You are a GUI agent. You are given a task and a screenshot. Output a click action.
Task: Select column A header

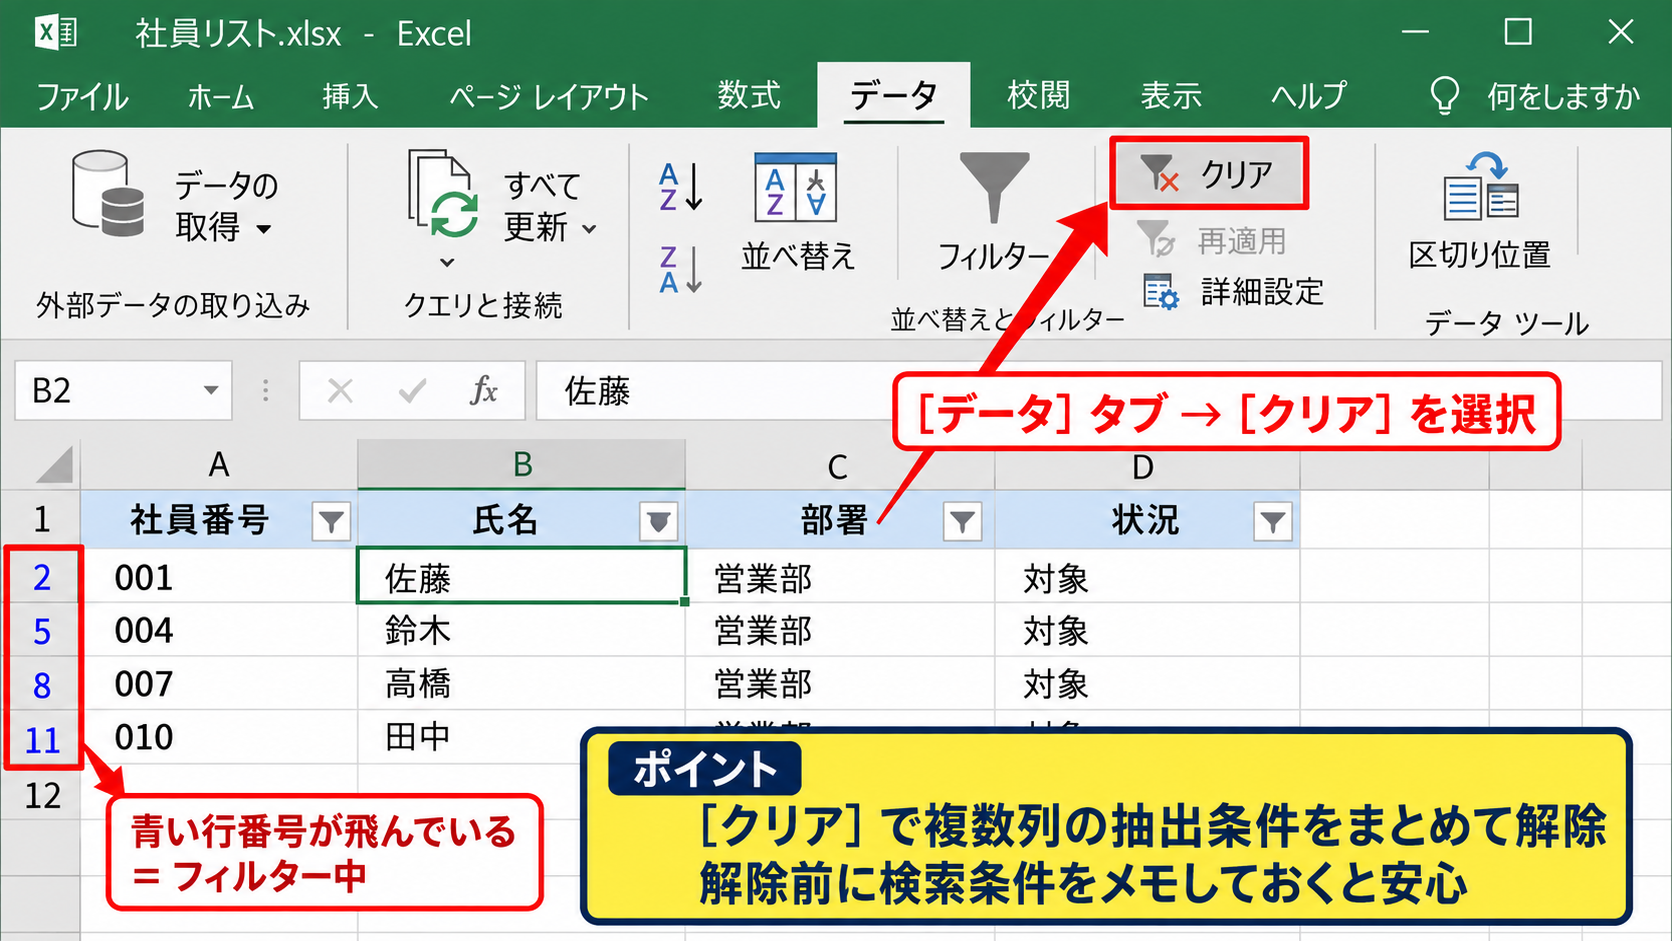[x=219, y=465]
